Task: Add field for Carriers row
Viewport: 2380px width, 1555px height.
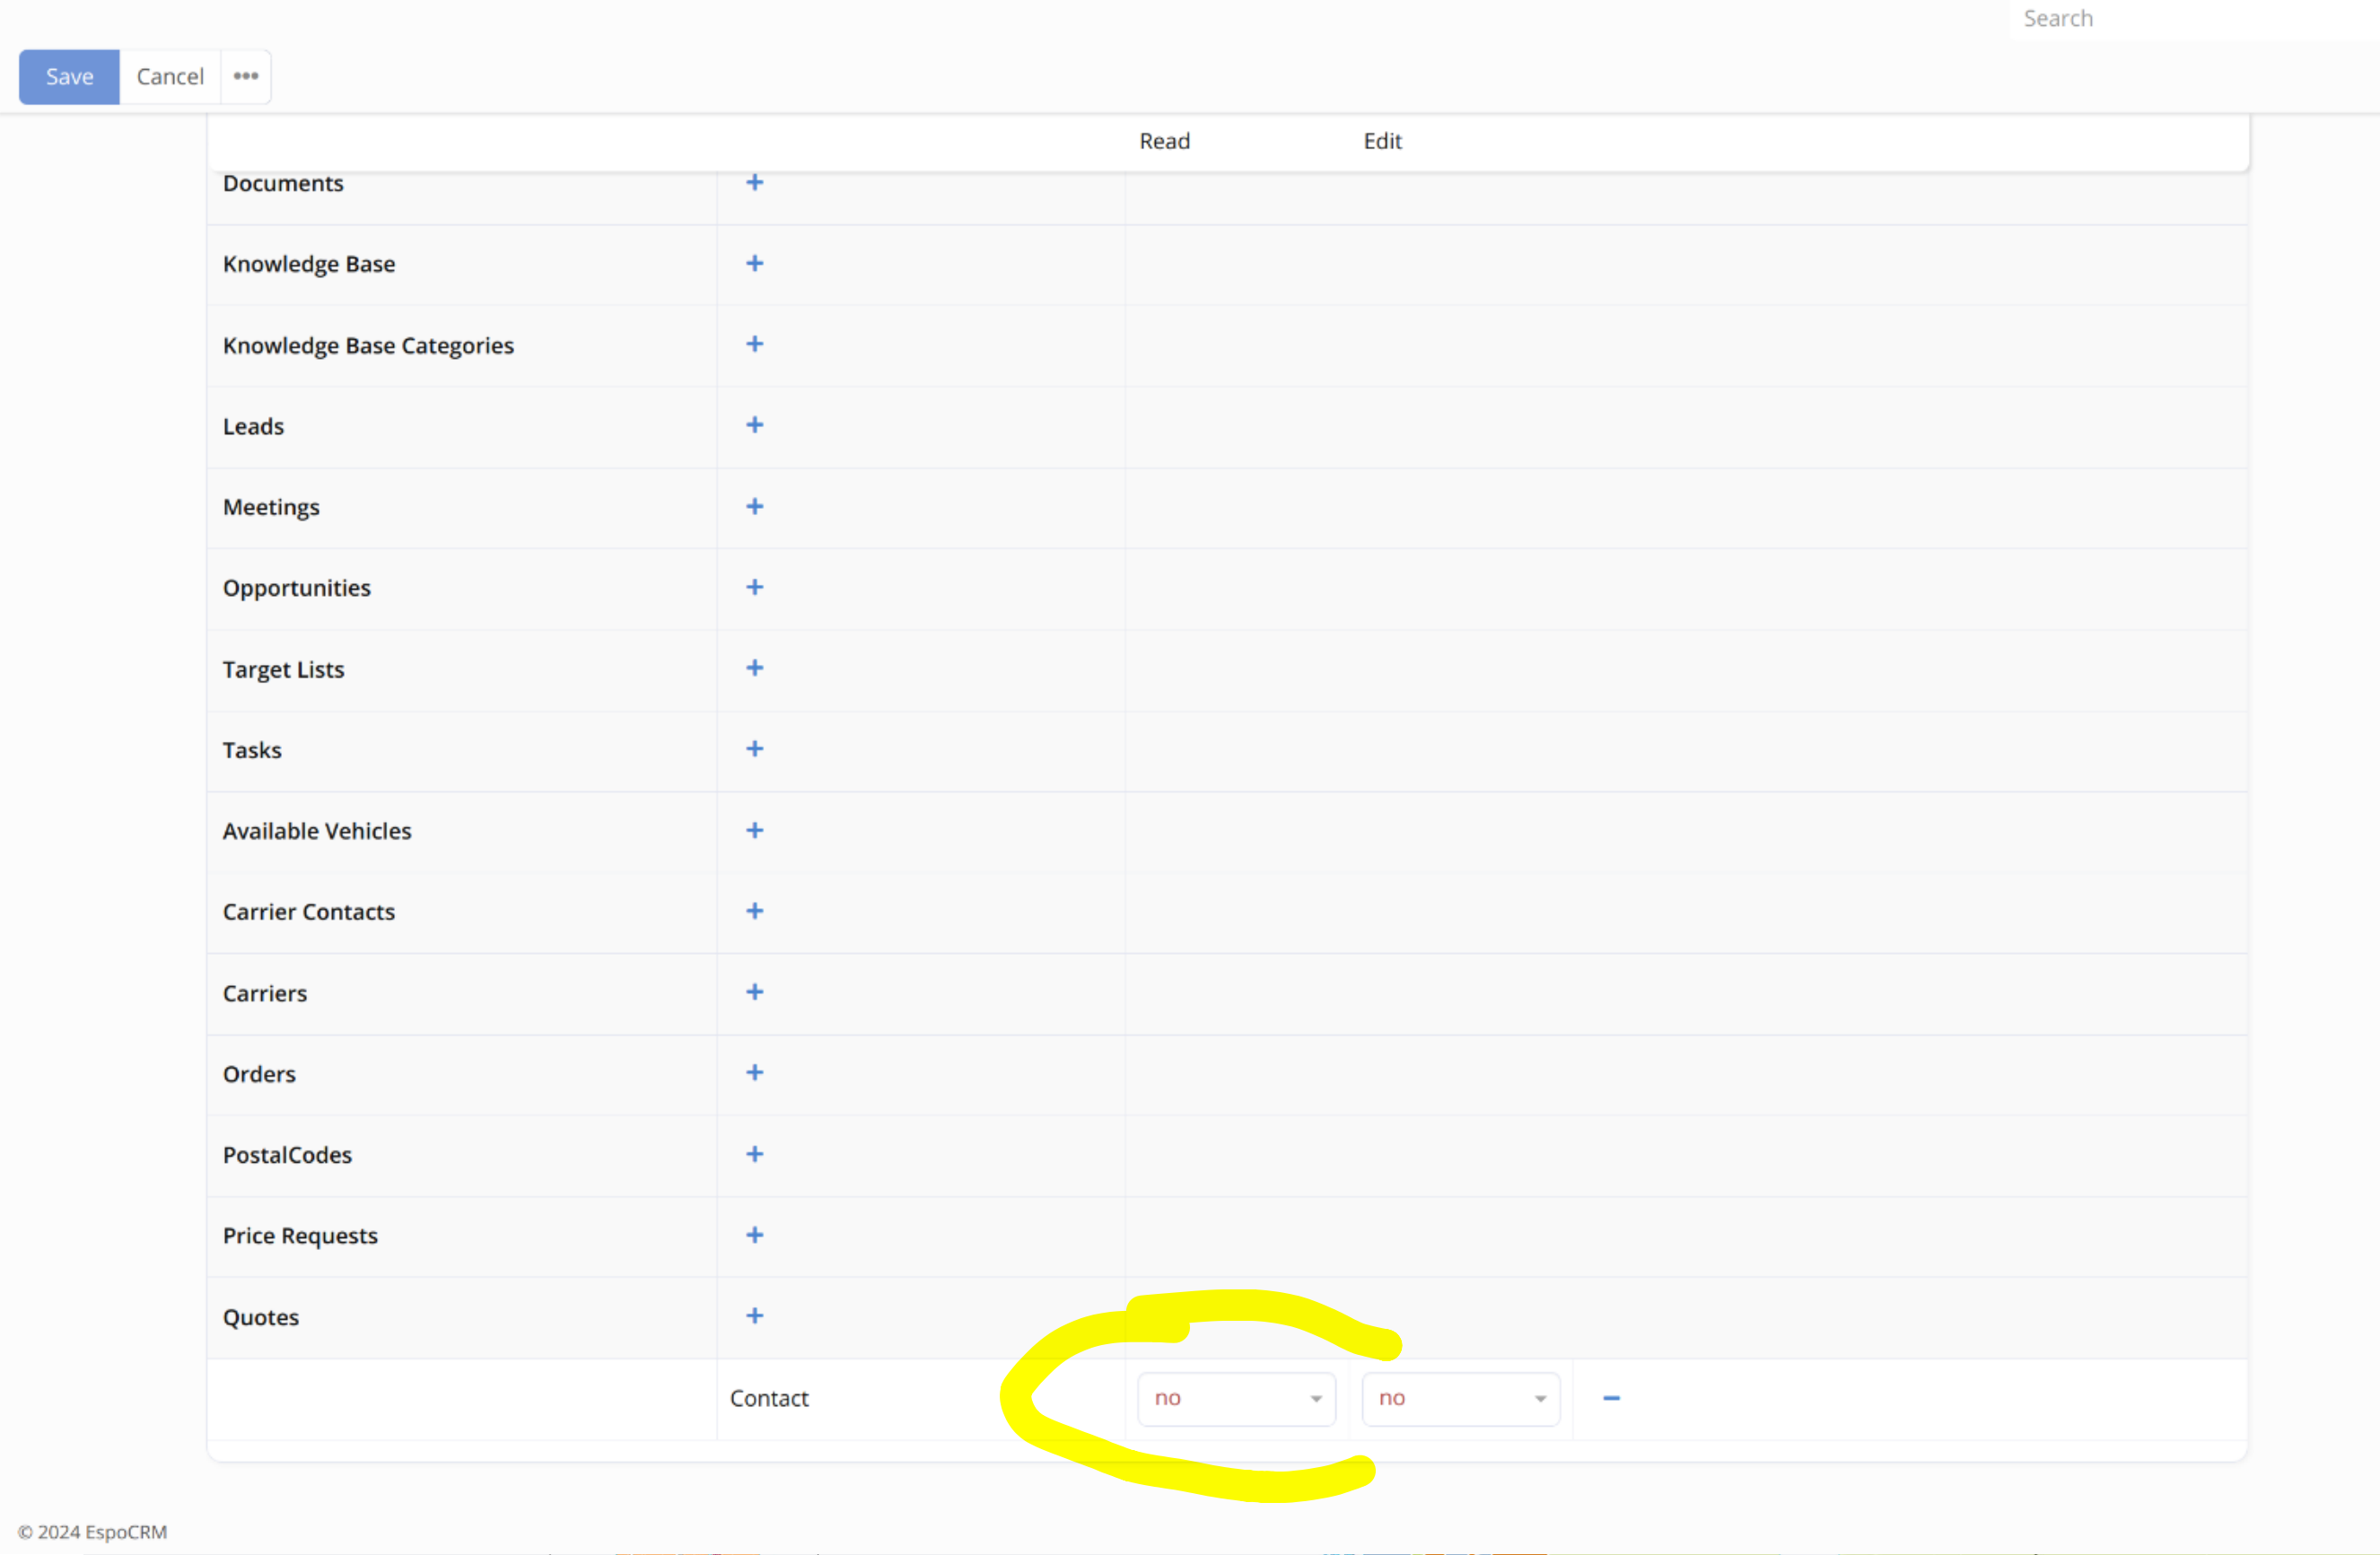Action: coord(755,992)
